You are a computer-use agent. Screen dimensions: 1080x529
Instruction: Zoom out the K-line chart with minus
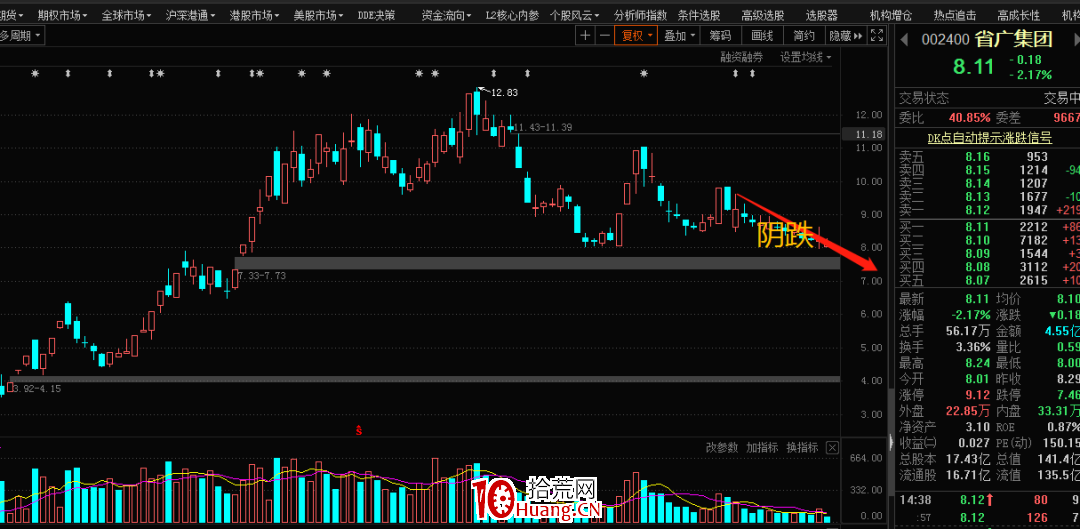[x=603, y=36]
